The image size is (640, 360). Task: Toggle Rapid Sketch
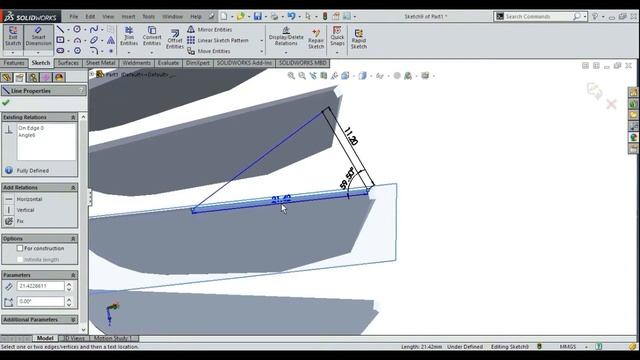359,39
